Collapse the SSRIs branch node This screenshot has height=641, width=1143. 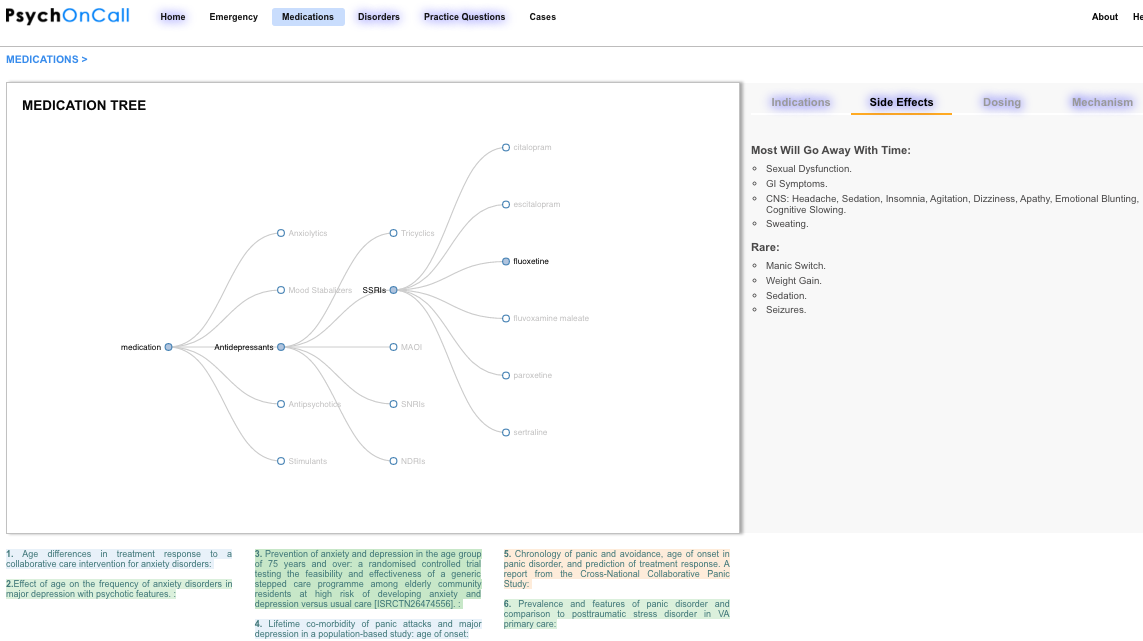click(394, 290)
